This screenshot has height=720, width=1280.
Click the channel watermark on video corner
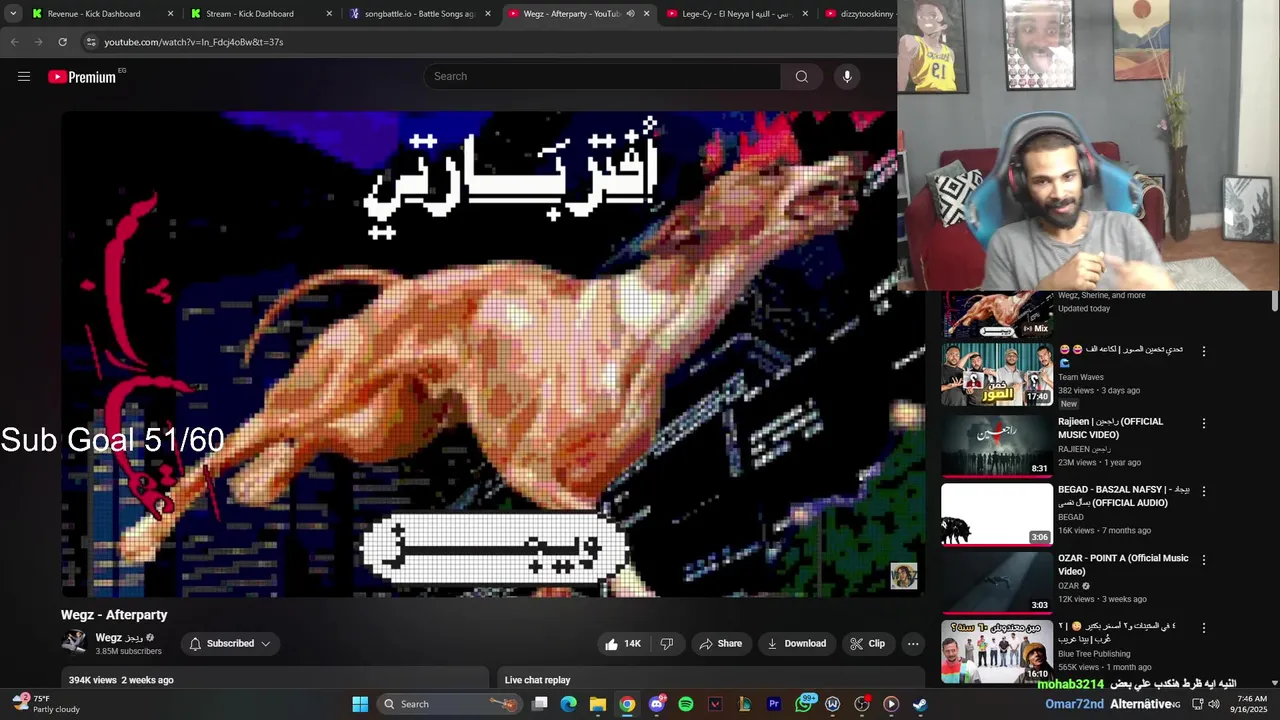point(904,576)
